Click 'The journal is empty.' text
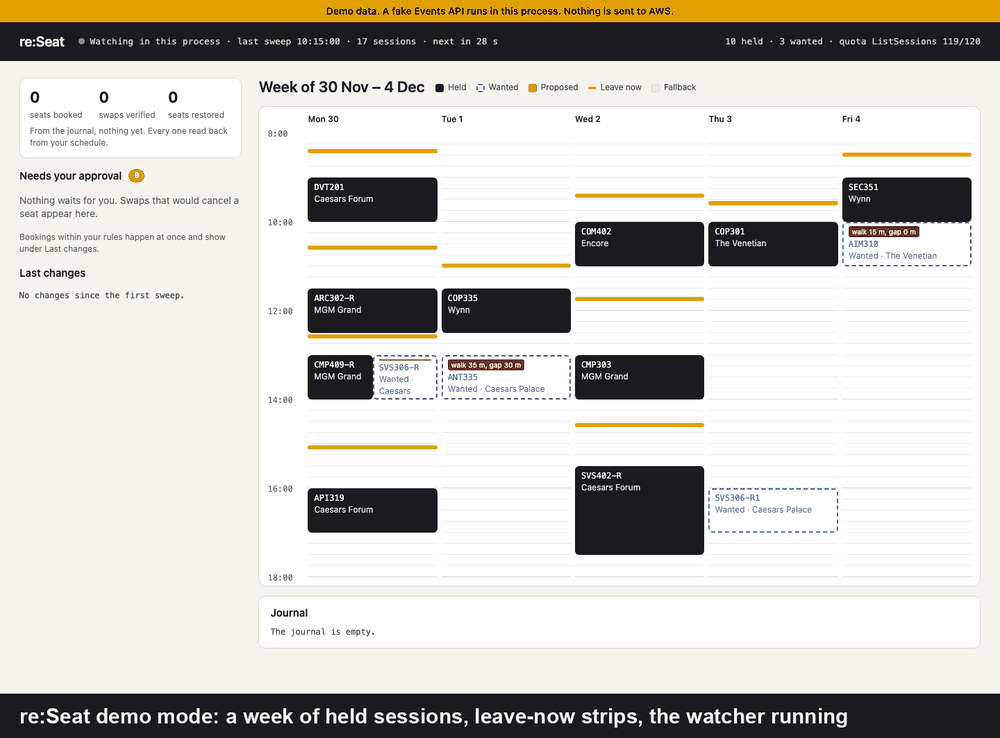The width and height of the screenshot is (1000, 738). 323,631
